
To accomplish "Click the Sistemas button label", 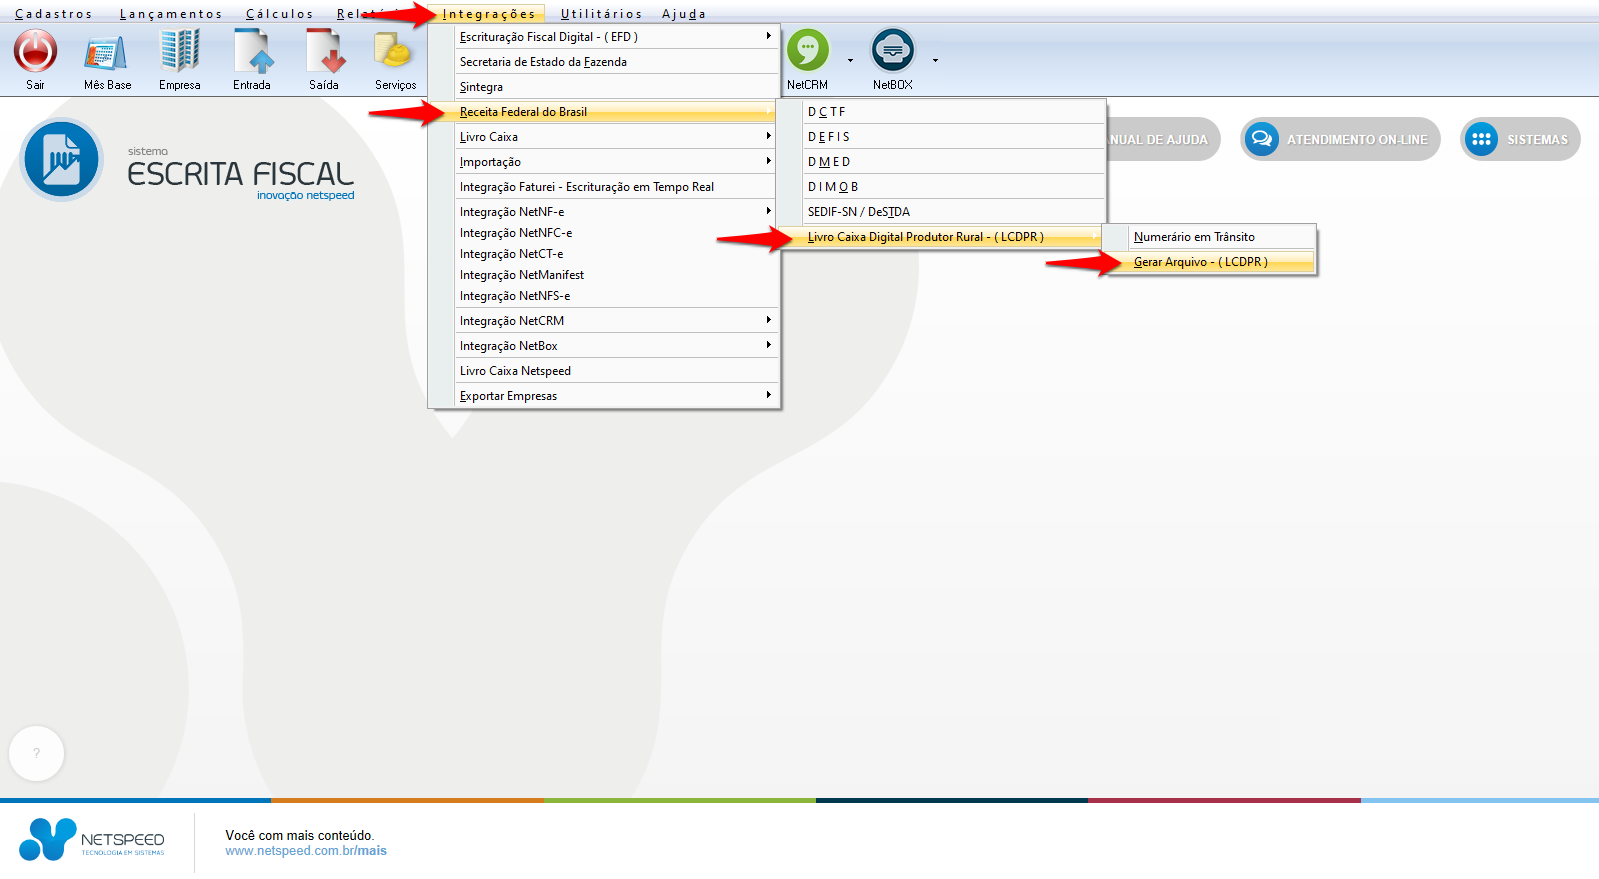I will [1537, 140].
